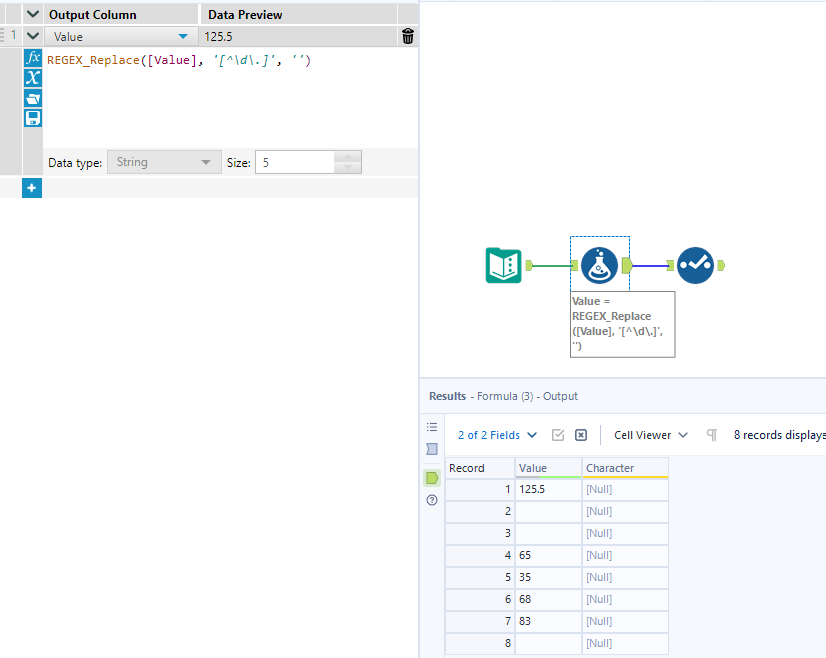Save the expression with the disk icon
826x658 pixels.
[x=32, y=117]
